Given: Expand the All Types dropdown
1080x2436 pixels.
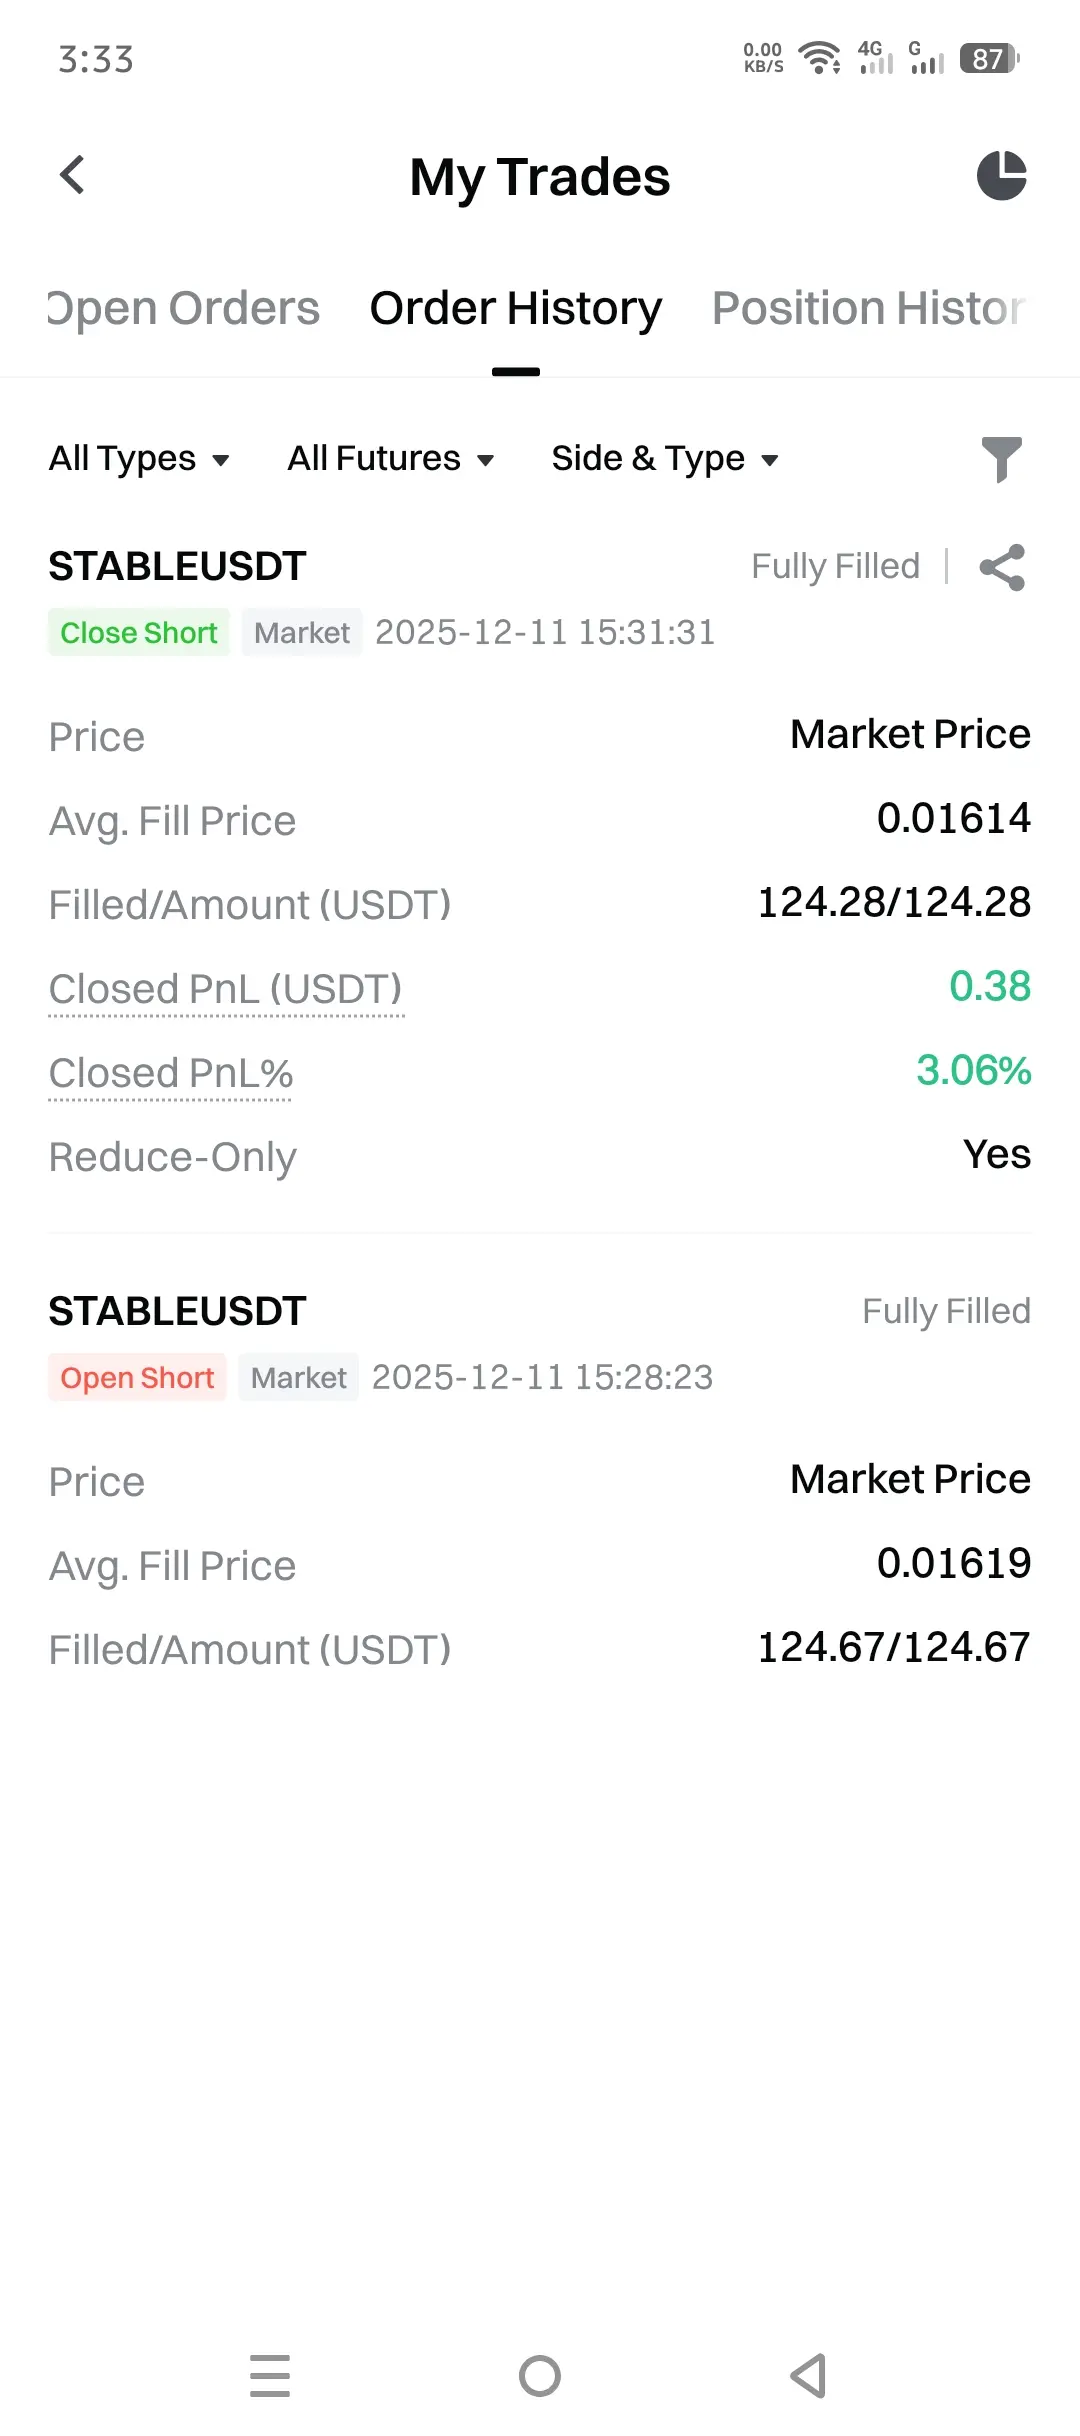Looking at the screenshot, I should (x=139, y=459).
